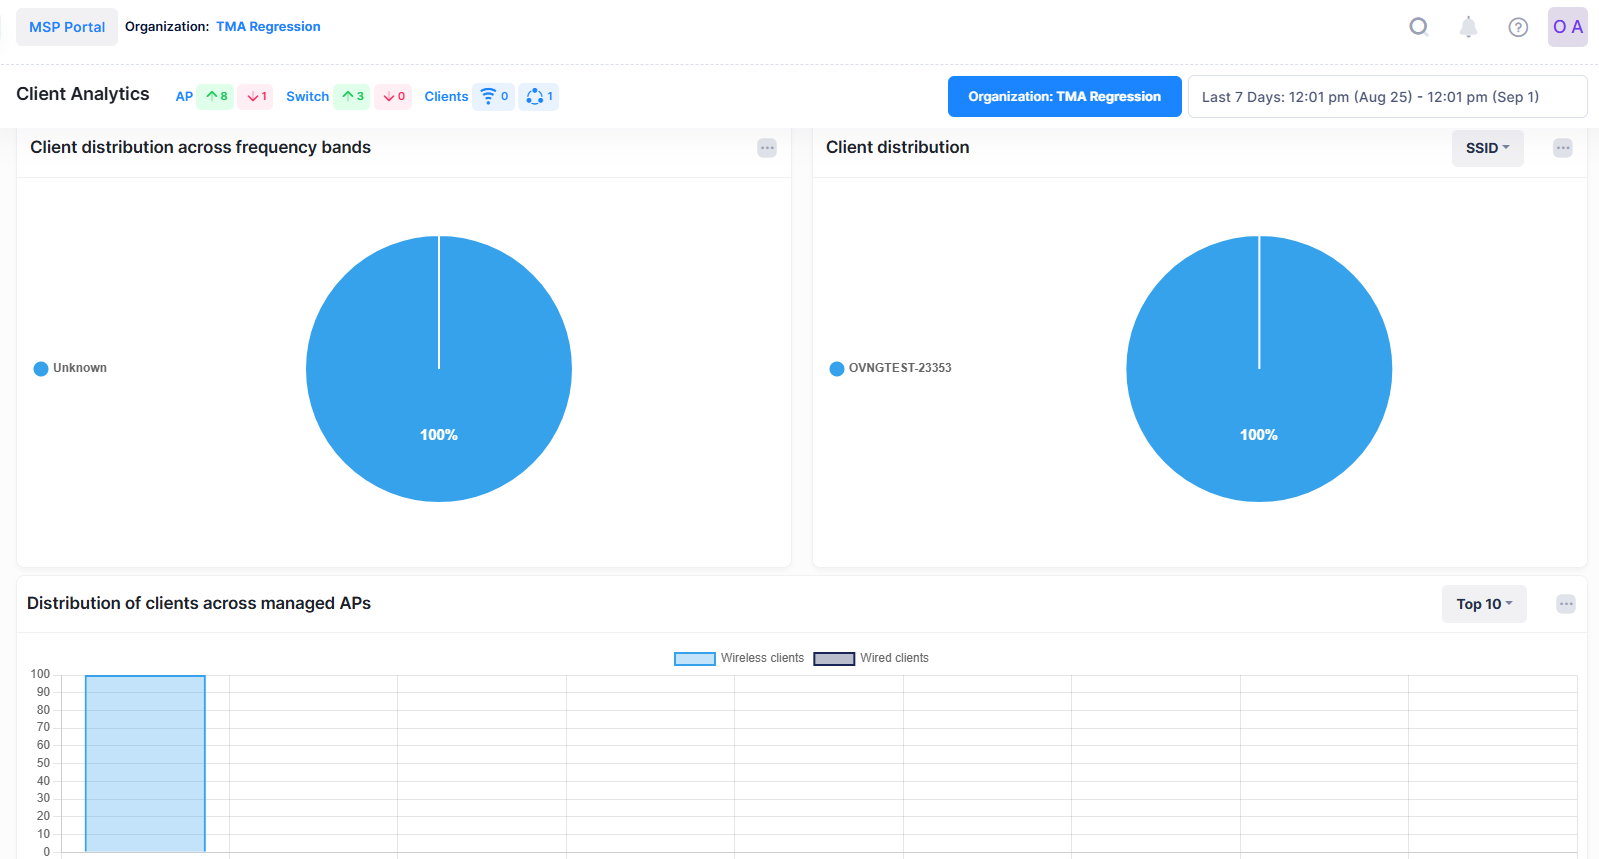
Task: Click the Organization: TMA Regression blue button
Action: click(1065, 97)
